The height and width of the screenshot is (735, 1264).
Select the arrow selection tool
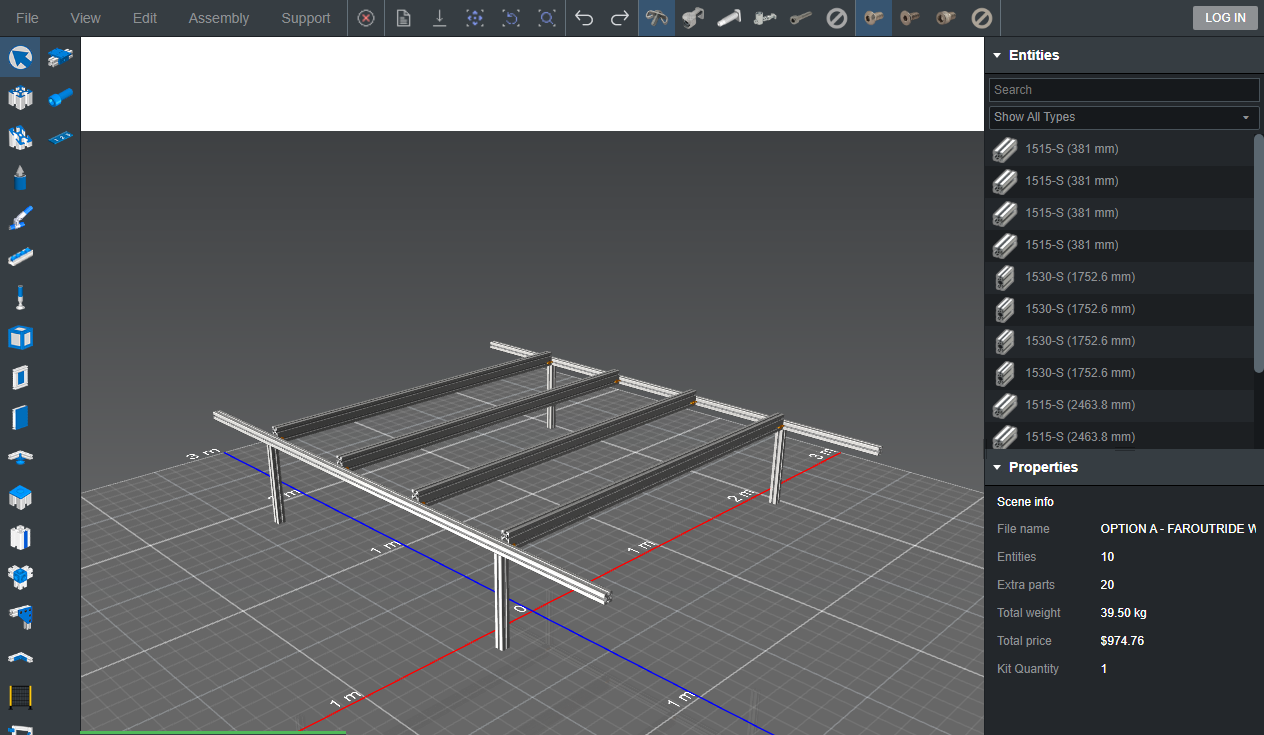click(20, 57)
